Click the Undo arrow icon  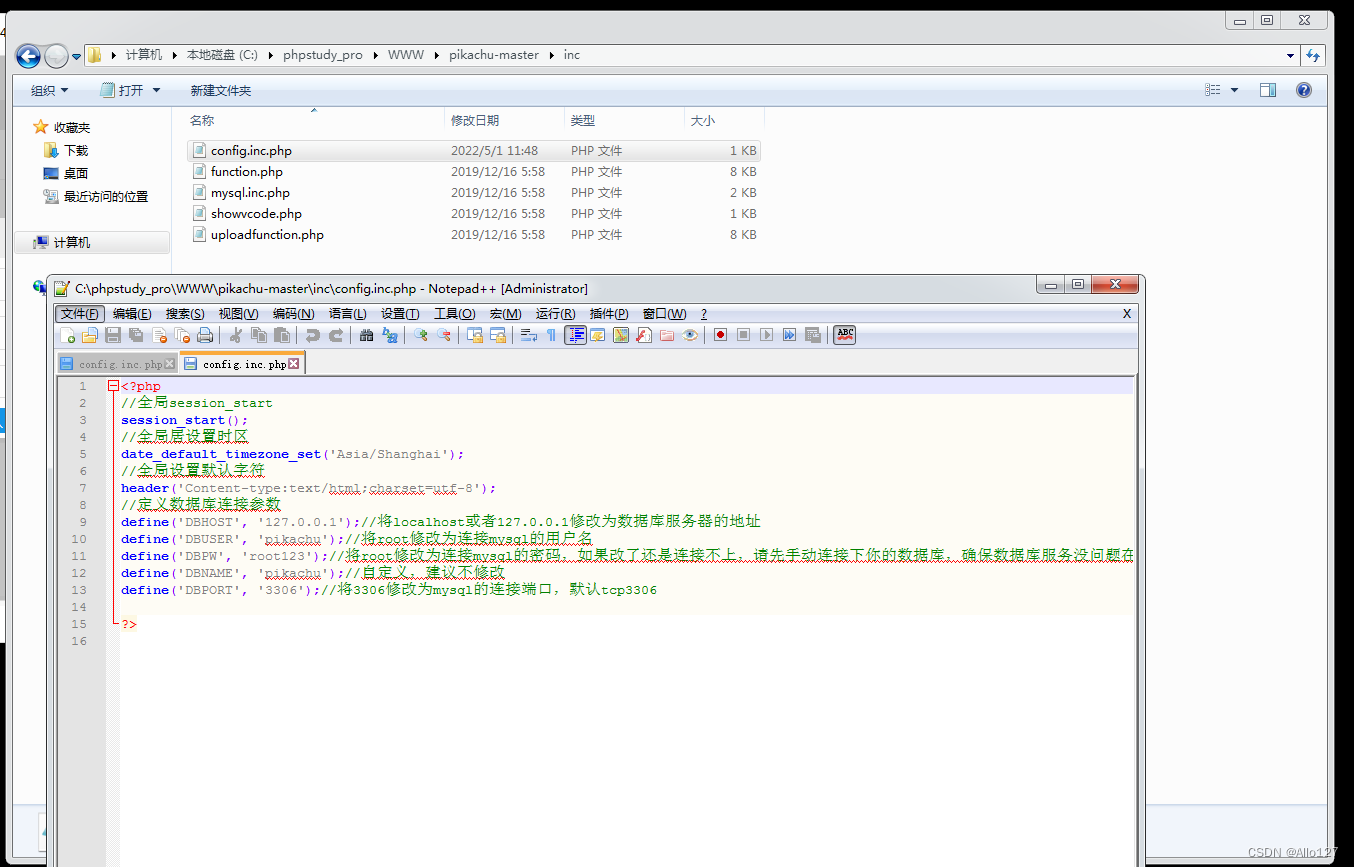(314, 335)
